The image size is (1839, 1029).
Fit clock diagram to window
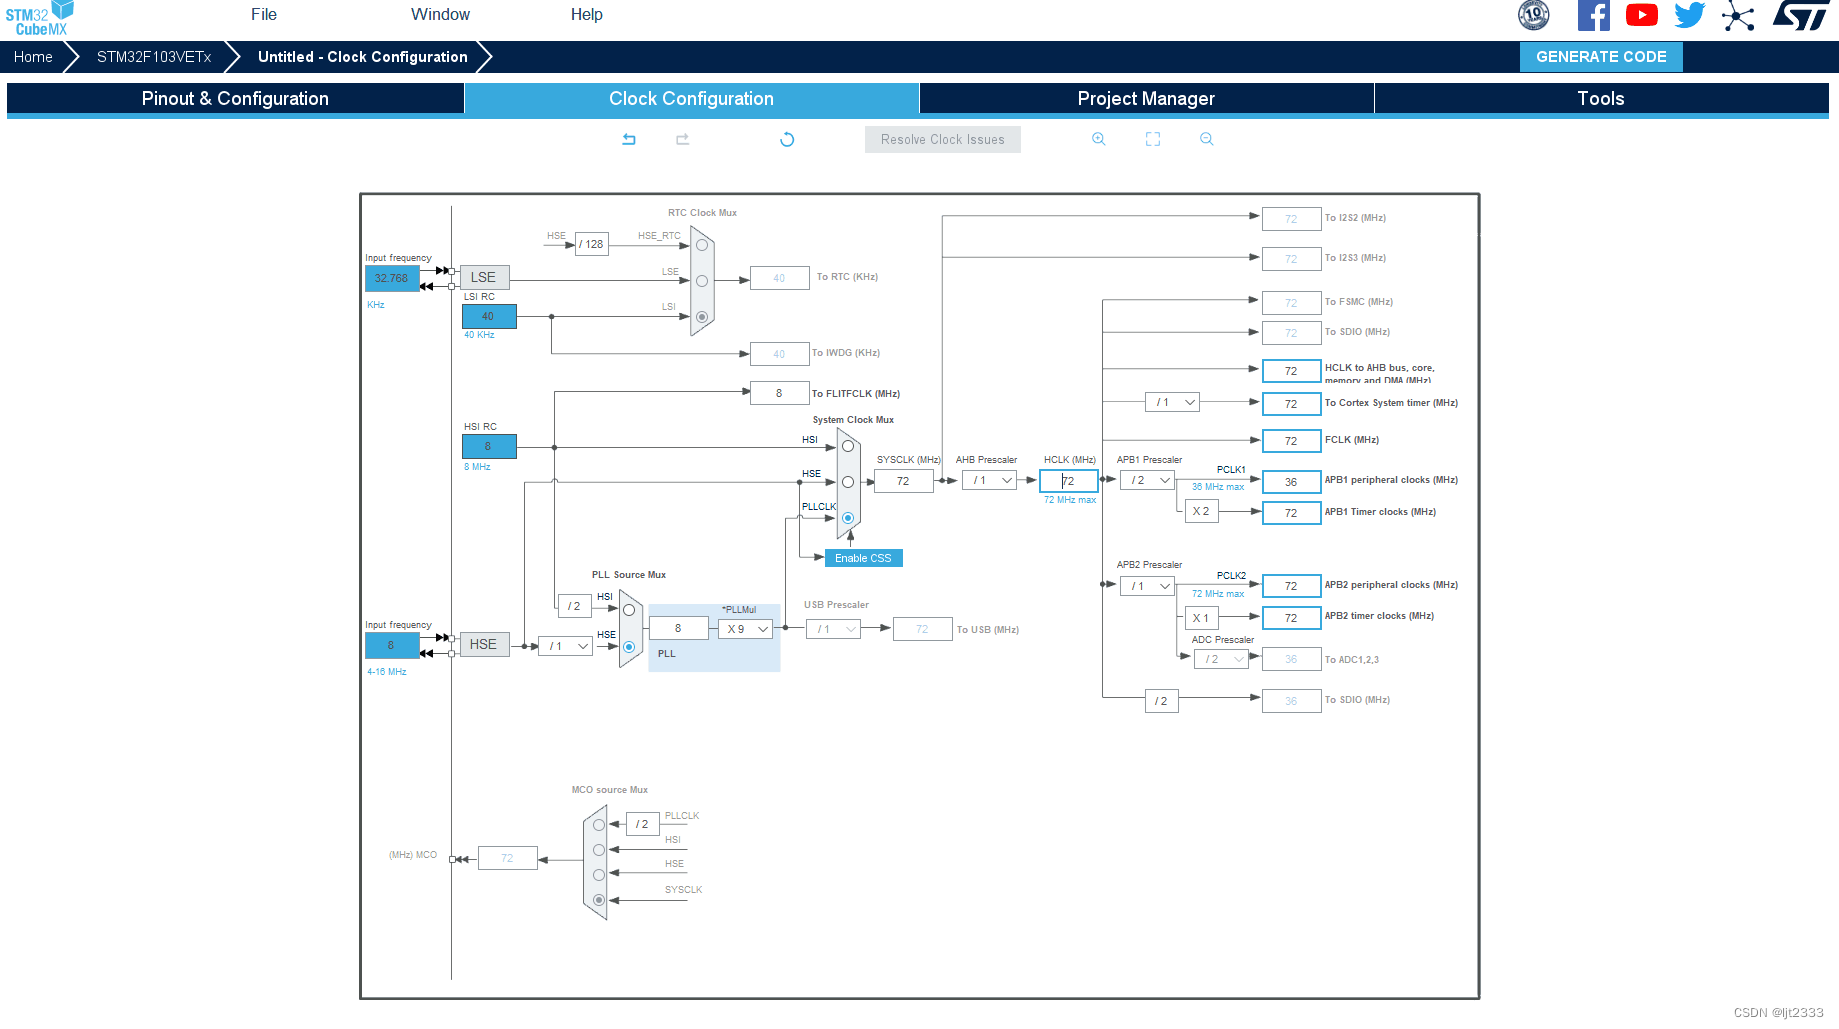1153,139
